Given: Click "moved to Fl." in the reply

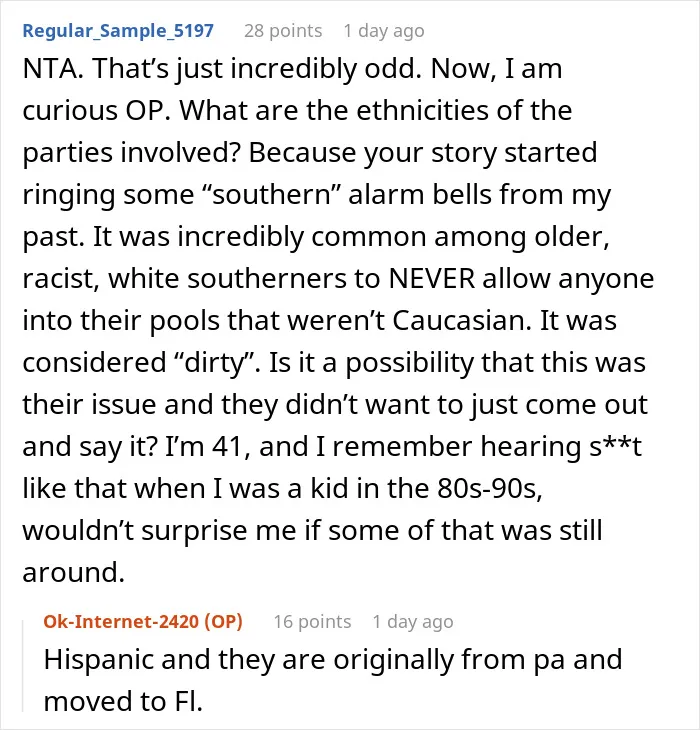Looking at the screenshot, I should coord(123,702).
